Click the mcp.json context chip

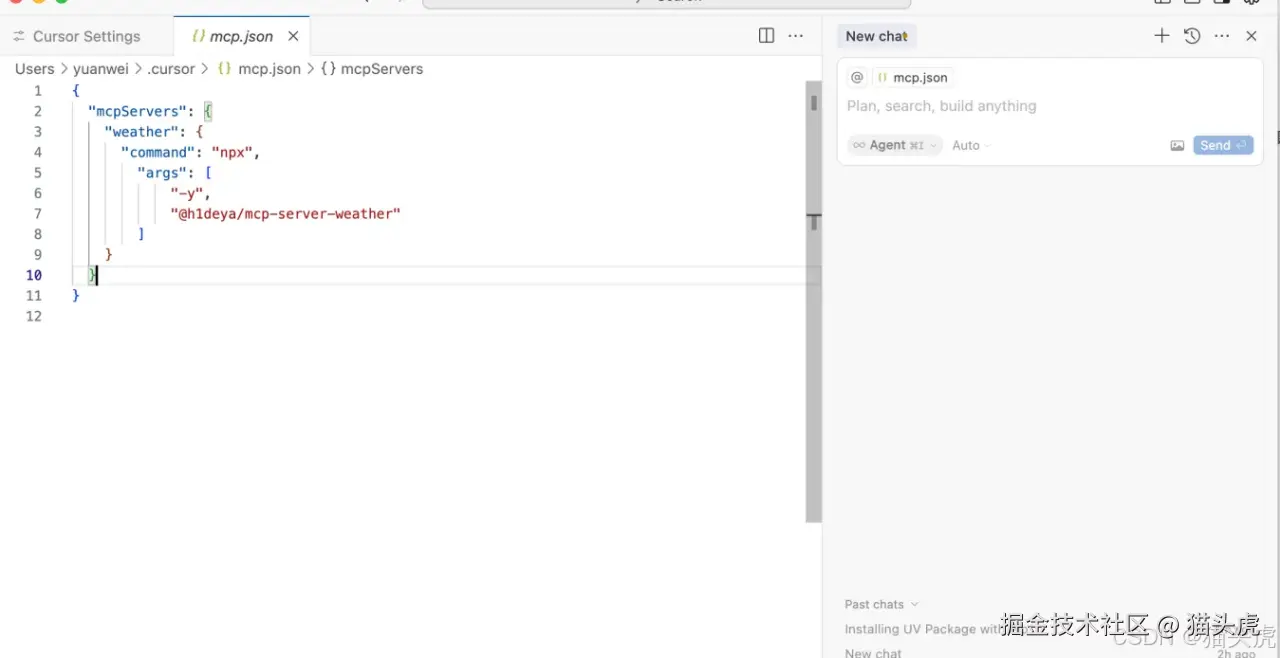click(912, 77)
